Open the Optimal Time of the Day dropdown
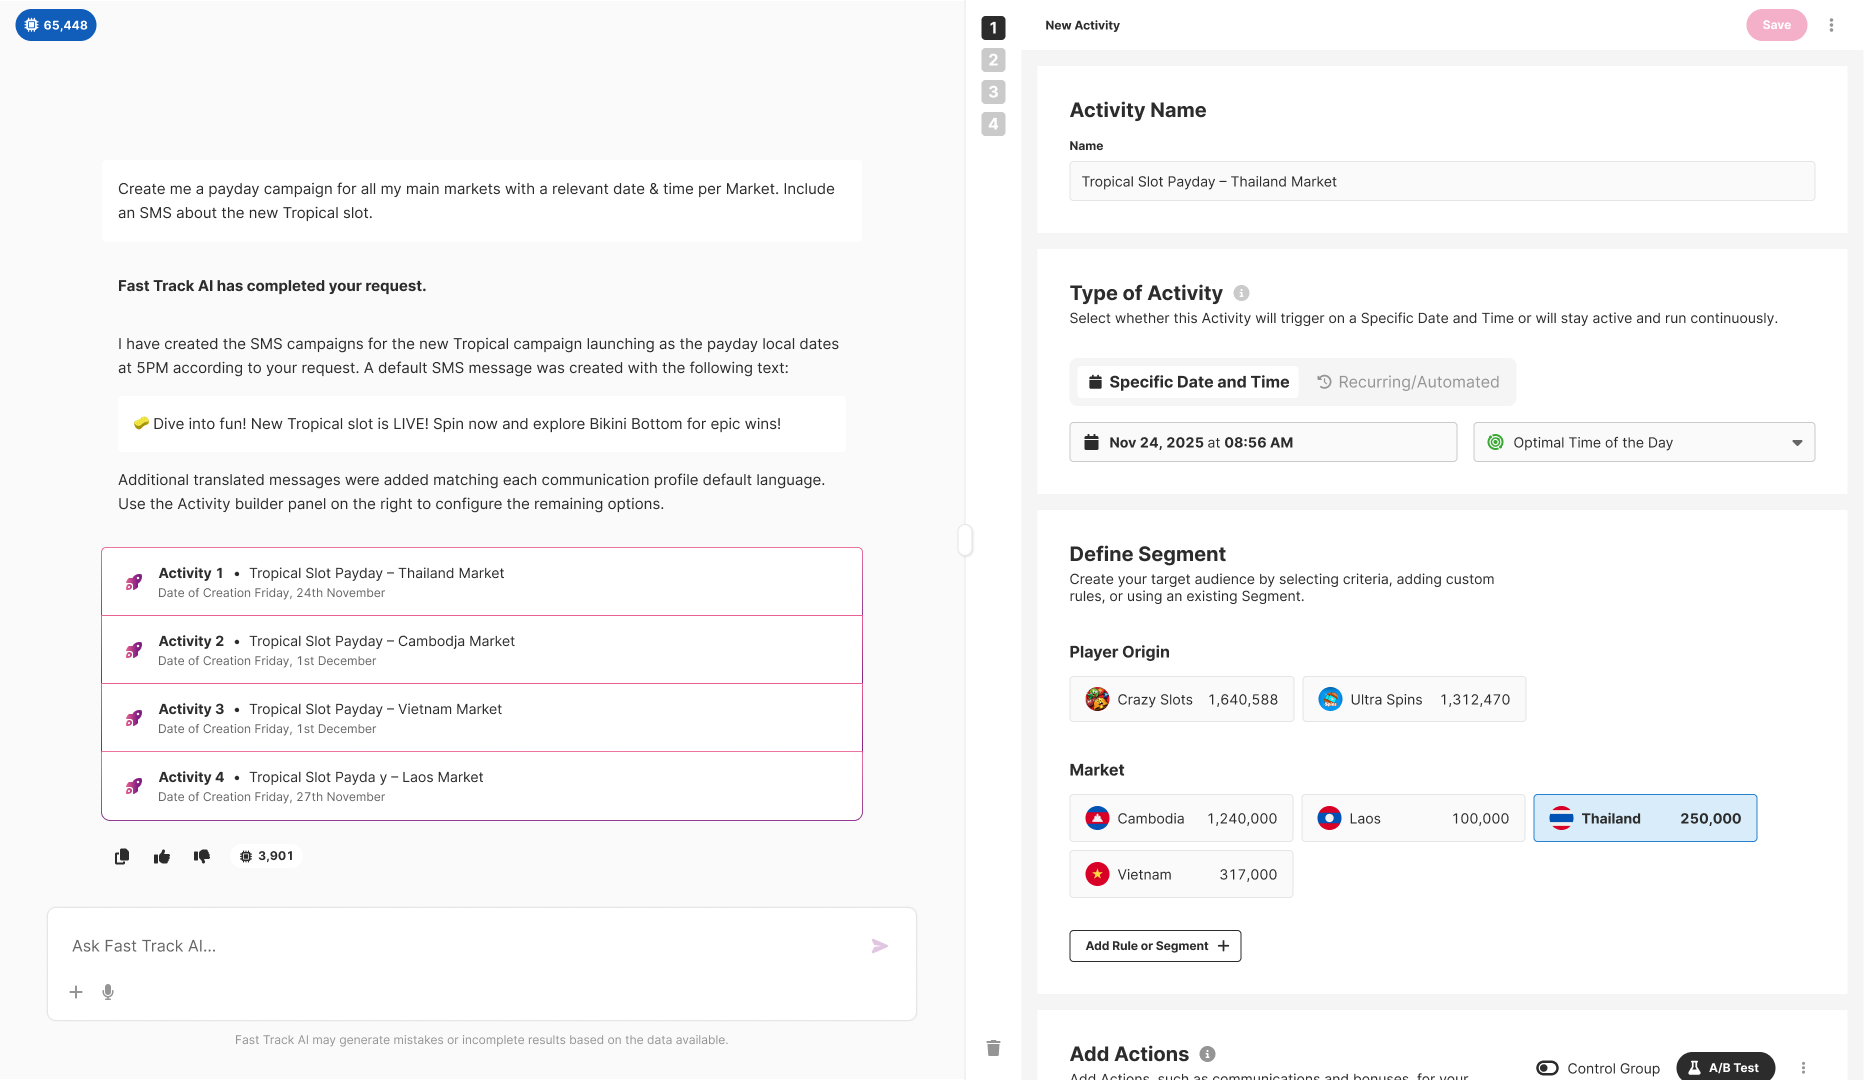Viewport: 1864px width, 1080px height. coord(1643,442)
